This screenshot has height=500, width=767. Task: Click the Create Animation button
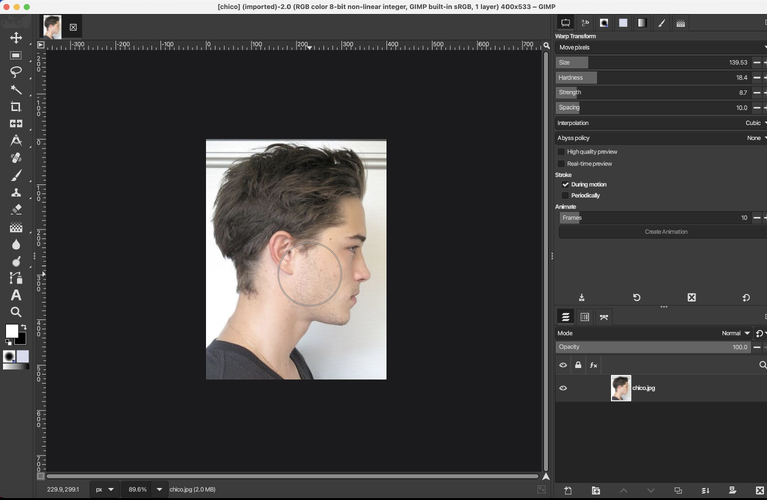tap(665, 232)
